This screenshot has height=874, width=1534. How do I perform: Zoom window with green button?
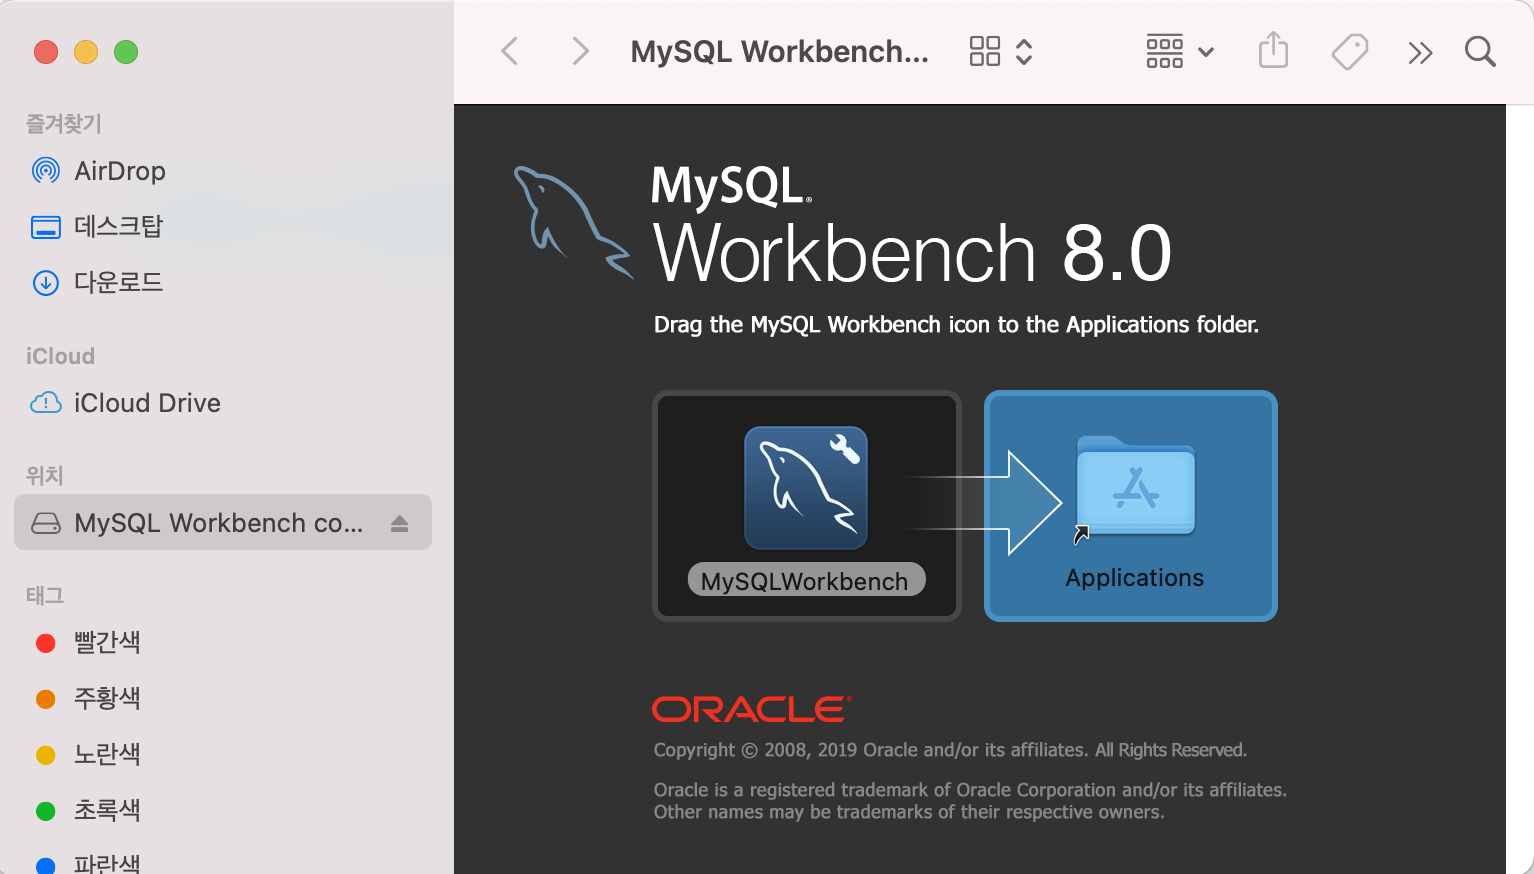click(126, 52)
